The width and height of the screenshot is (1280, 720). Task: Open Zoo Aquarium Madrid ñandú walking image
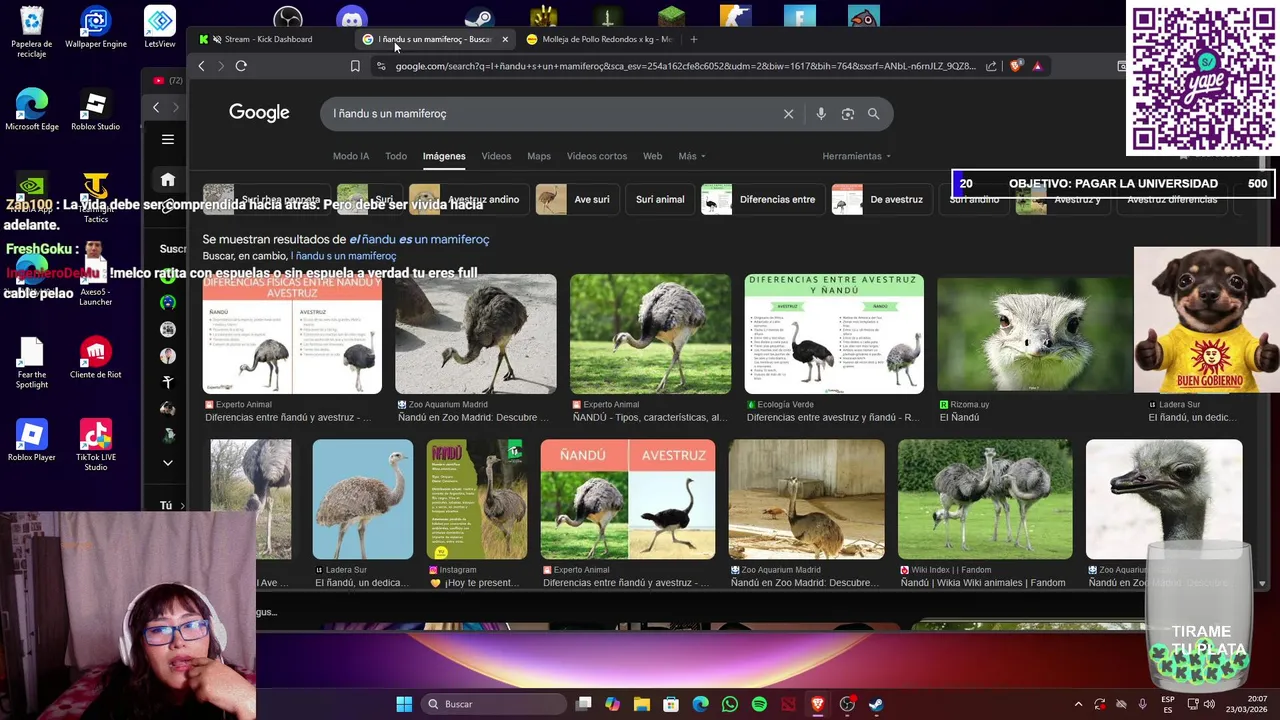point(476,334)
